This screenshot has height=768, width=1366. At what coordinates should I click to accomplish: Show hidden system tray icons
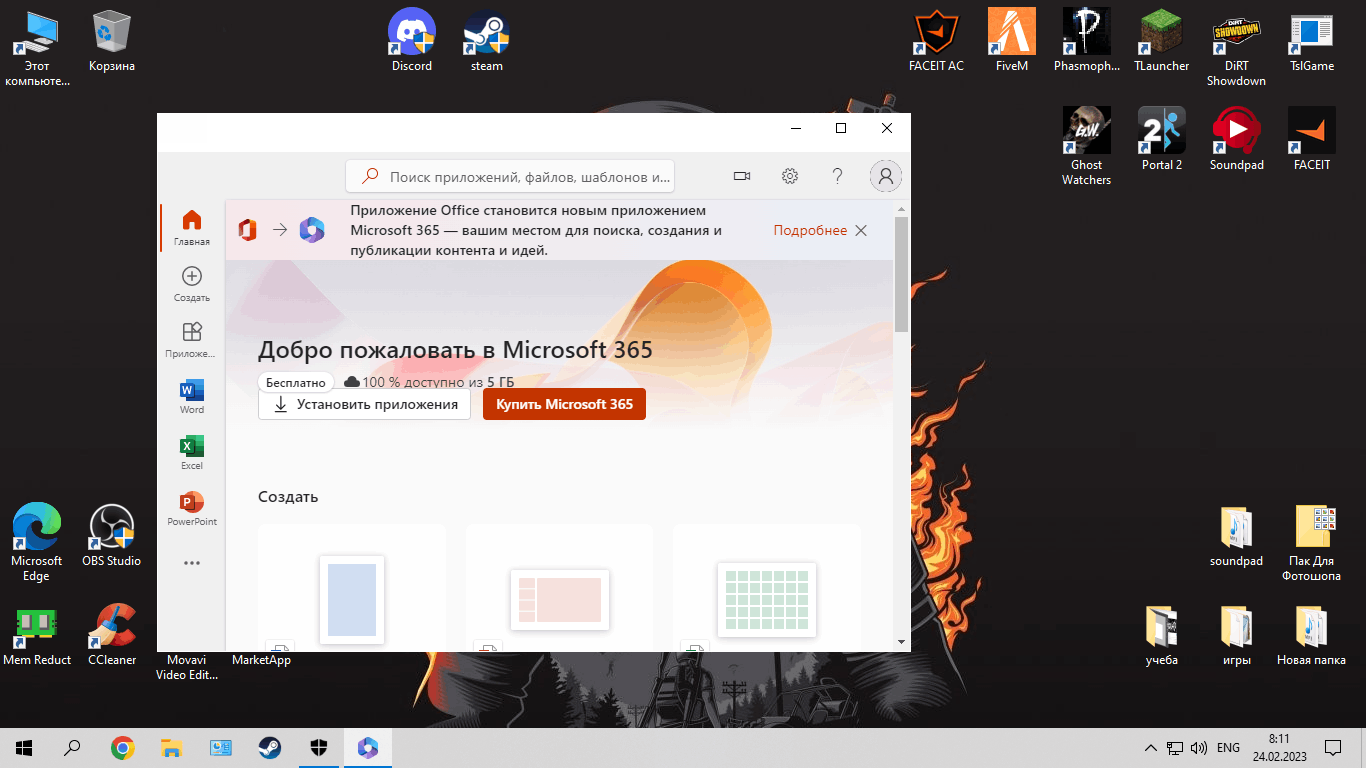click(x=1151, y=747)
